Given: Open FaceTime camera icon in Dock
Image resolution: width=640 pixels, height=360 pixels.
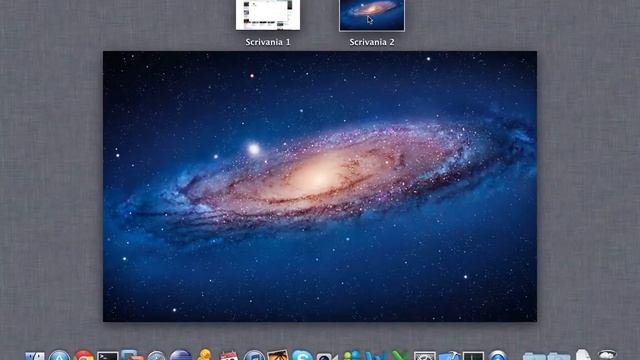Looking at the screenshot, I should point(327,356).
